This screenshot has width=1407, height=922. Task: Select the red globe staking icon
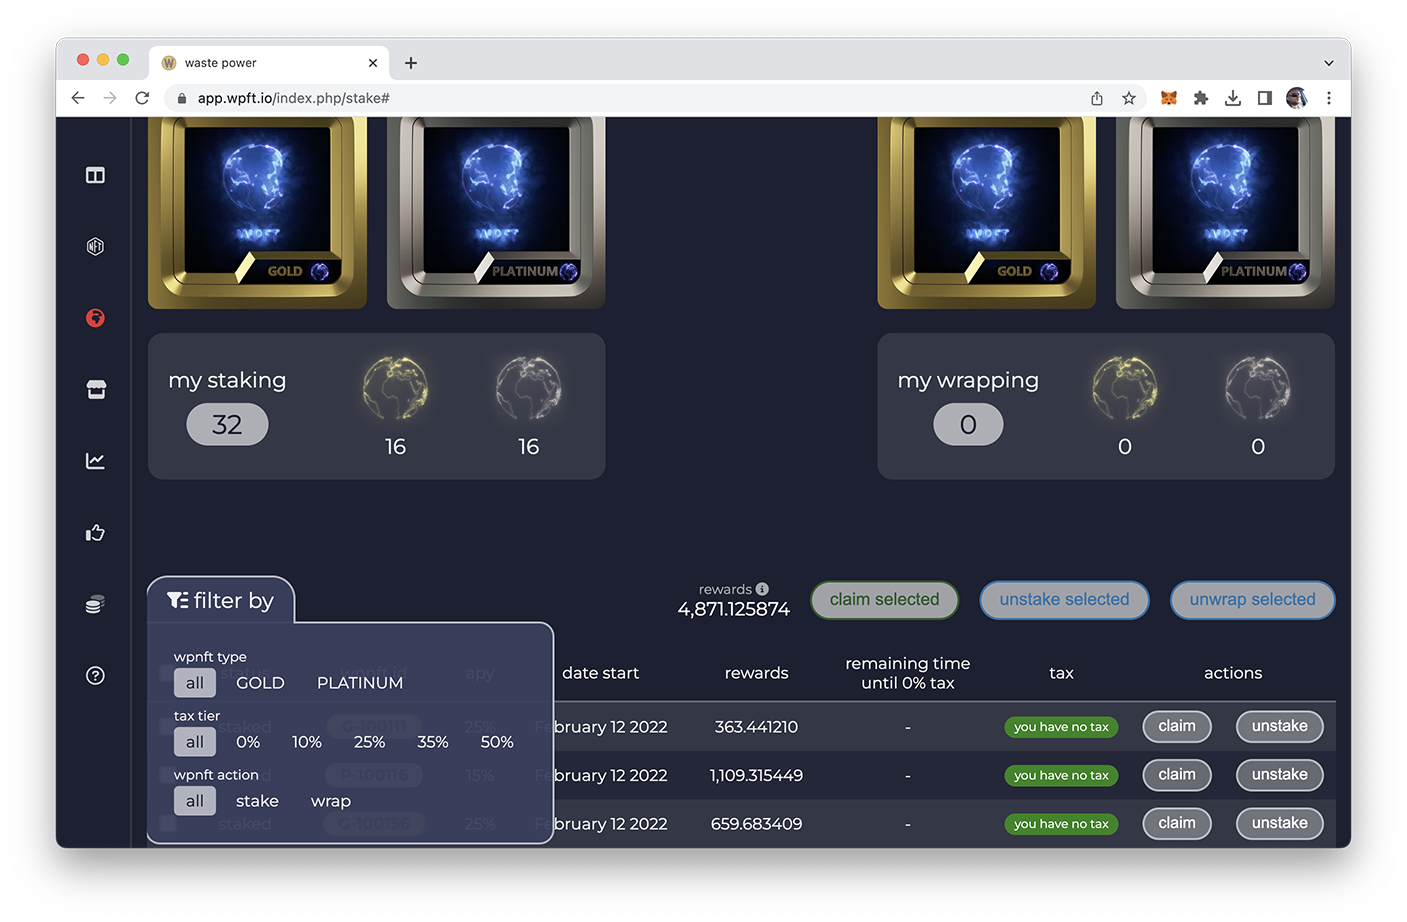click(95, 318)
